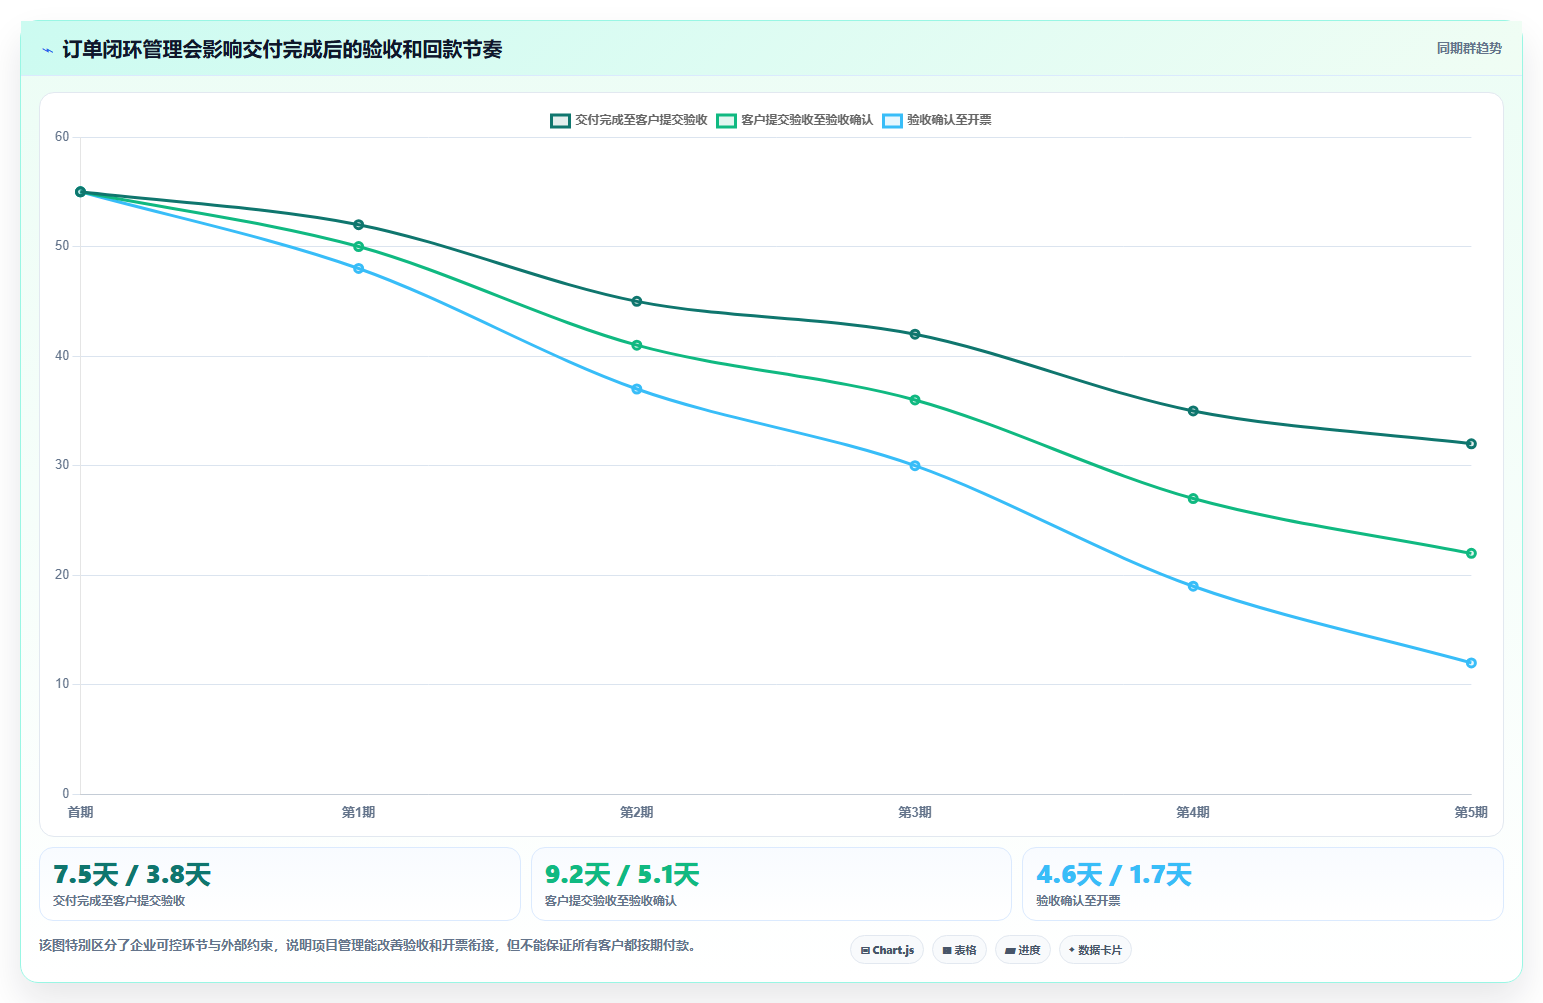The width and height of the screenshot is (1543, 1003).
Task: Toggle the 验收确认至开票 legend series
Action: pyautogui.click(x=937, y=120)
